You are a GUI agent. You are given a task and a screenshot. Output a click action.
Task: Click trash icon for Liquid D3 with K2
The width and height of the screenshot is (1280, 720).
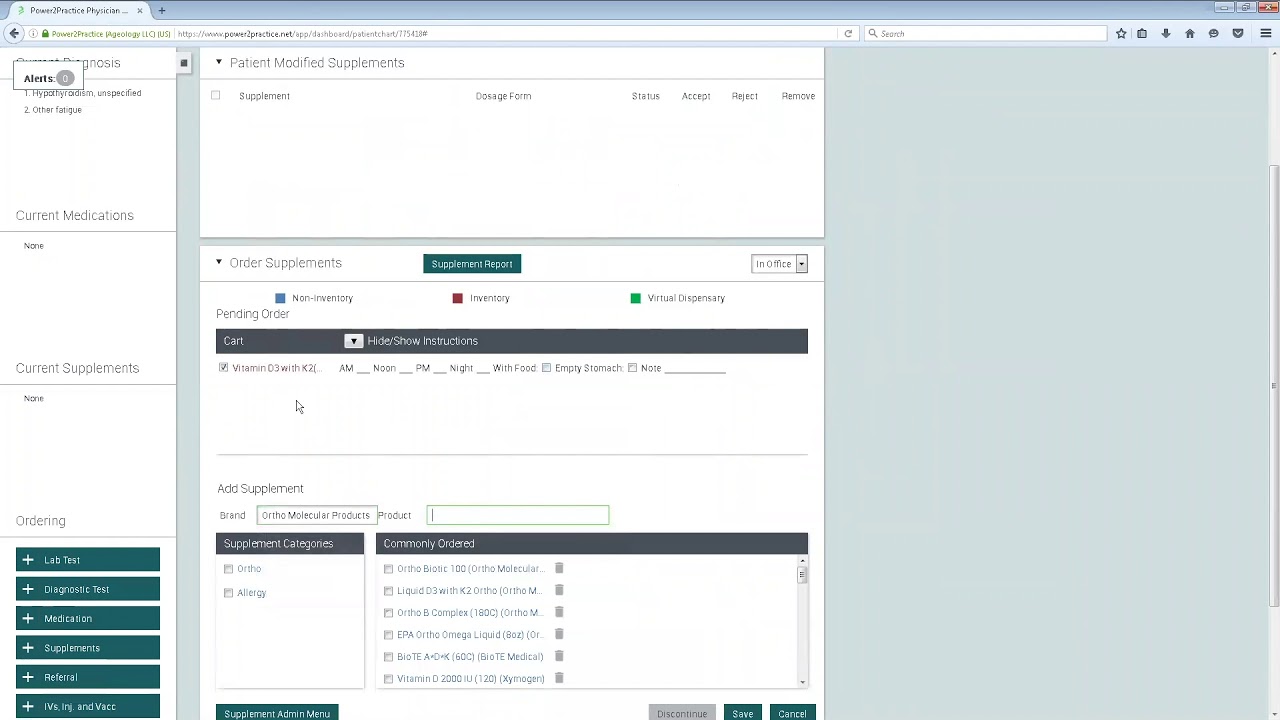[x=559, y=590]
